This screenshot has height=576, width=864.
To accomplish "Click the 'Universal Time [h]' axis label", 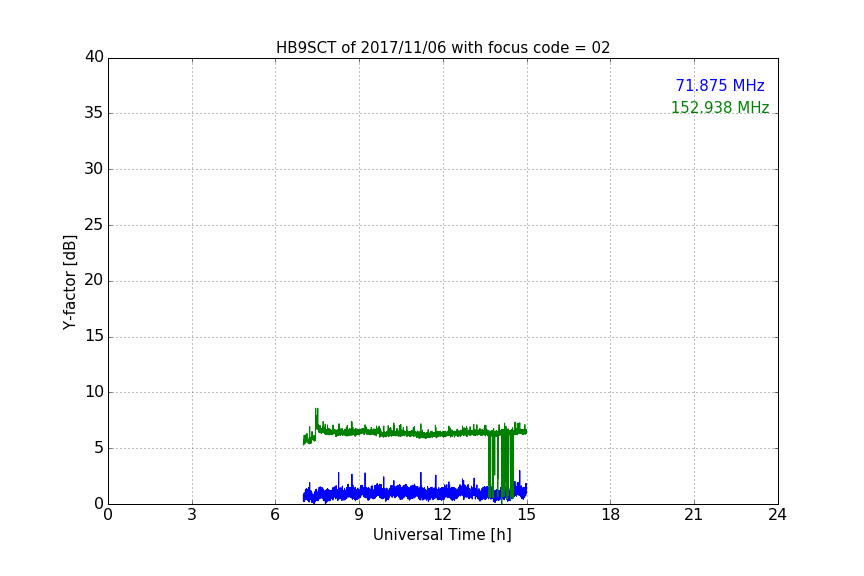I will coord(442,535).
